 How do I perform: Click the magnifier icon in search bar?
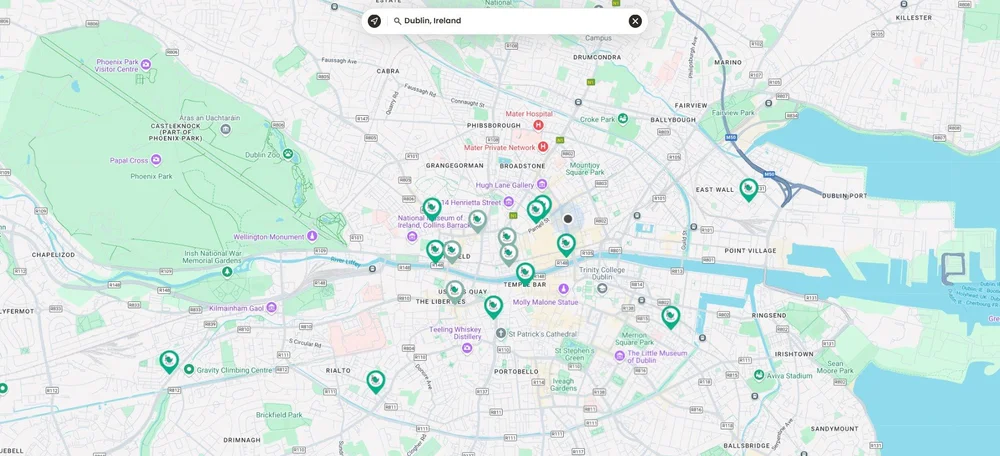(x=397, y=21)
